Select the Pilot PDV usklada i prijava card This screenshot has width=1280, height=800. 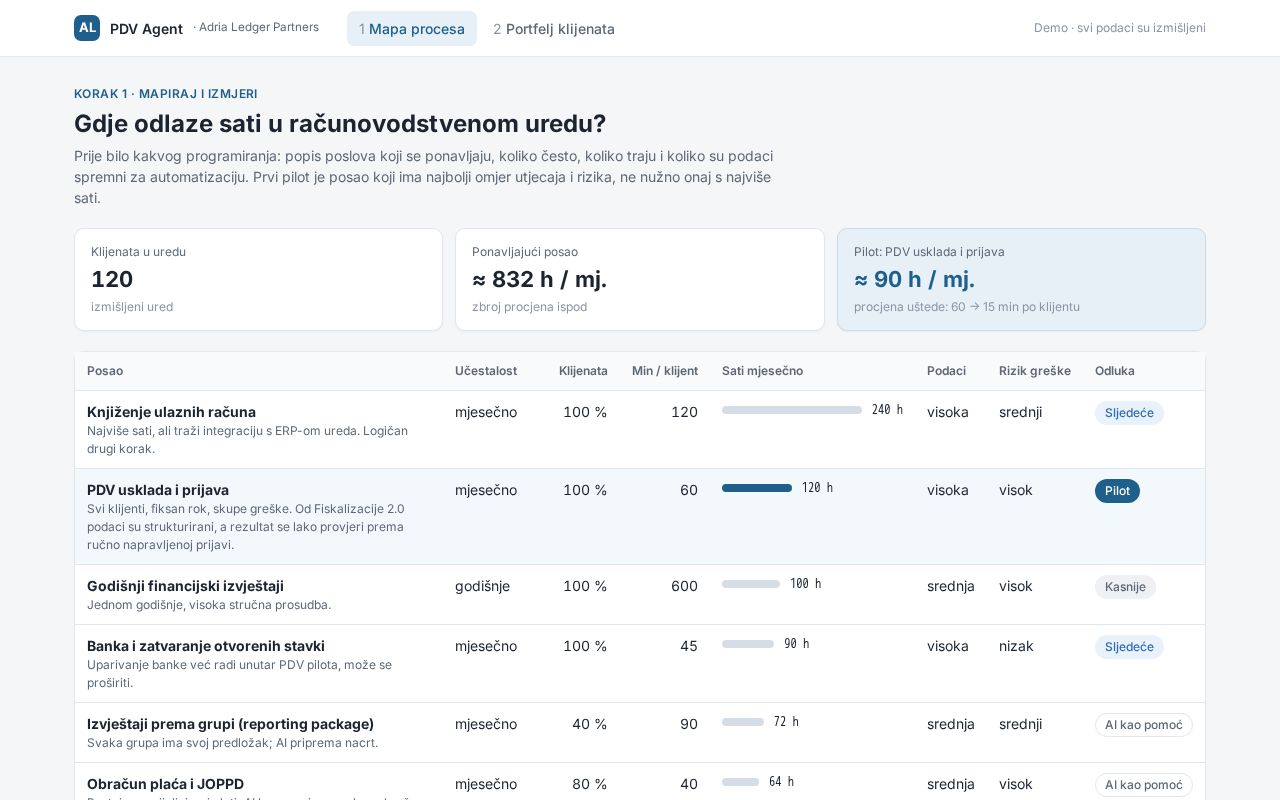coord(1021,279)
